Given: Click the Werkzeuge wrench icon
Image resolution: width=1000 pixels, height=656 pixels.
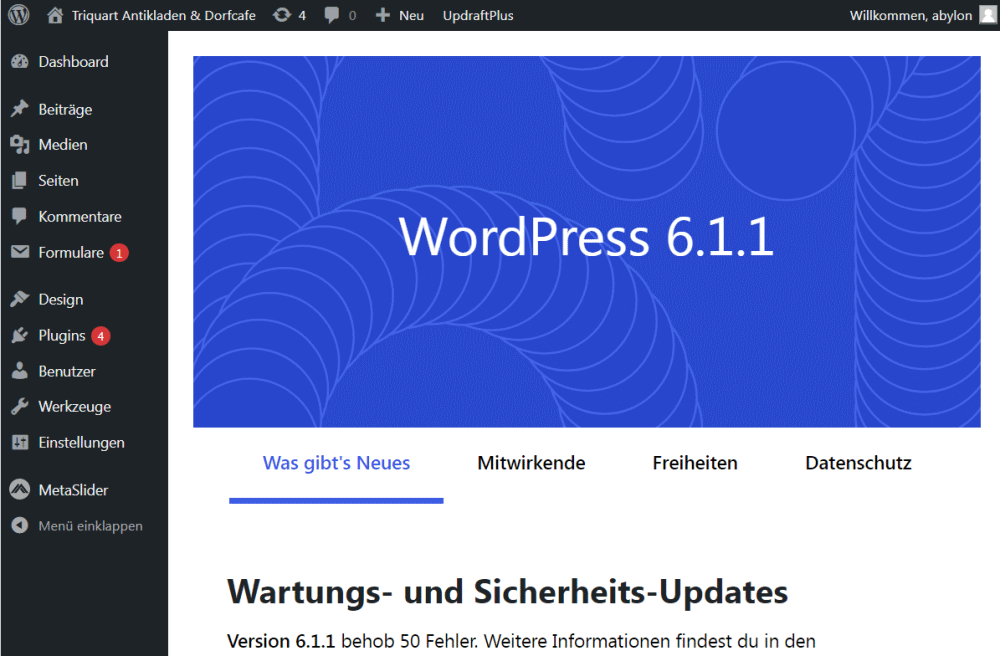Looking at the screenshot, I should point(20,406).
